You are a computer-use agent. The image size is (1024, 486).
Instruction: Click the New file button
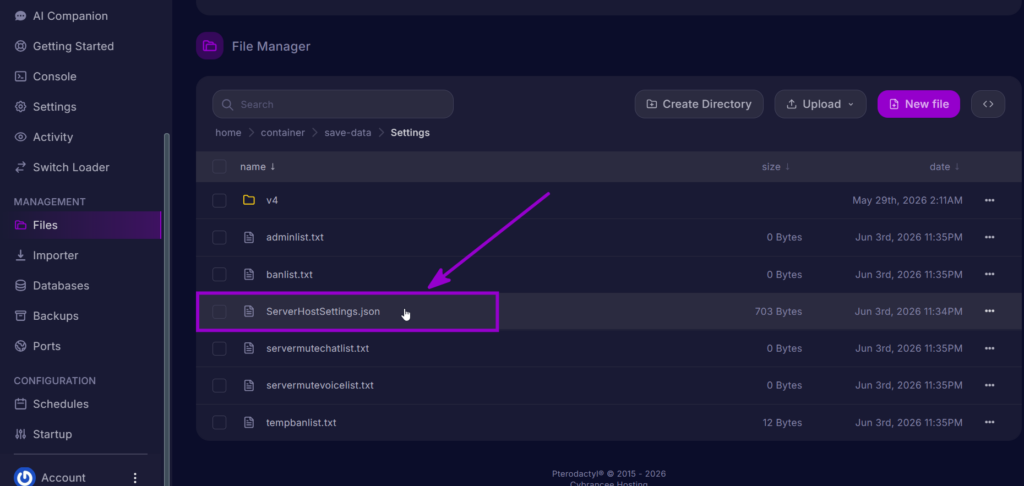click(919, 105)
